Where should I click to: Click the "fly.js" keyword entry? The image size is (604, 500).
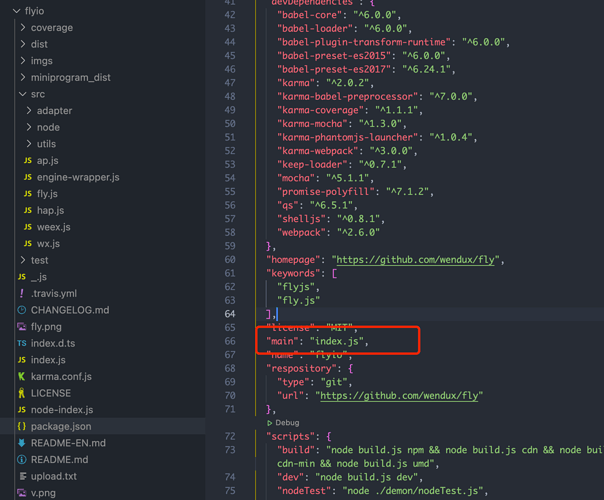[x=299, y=300]
